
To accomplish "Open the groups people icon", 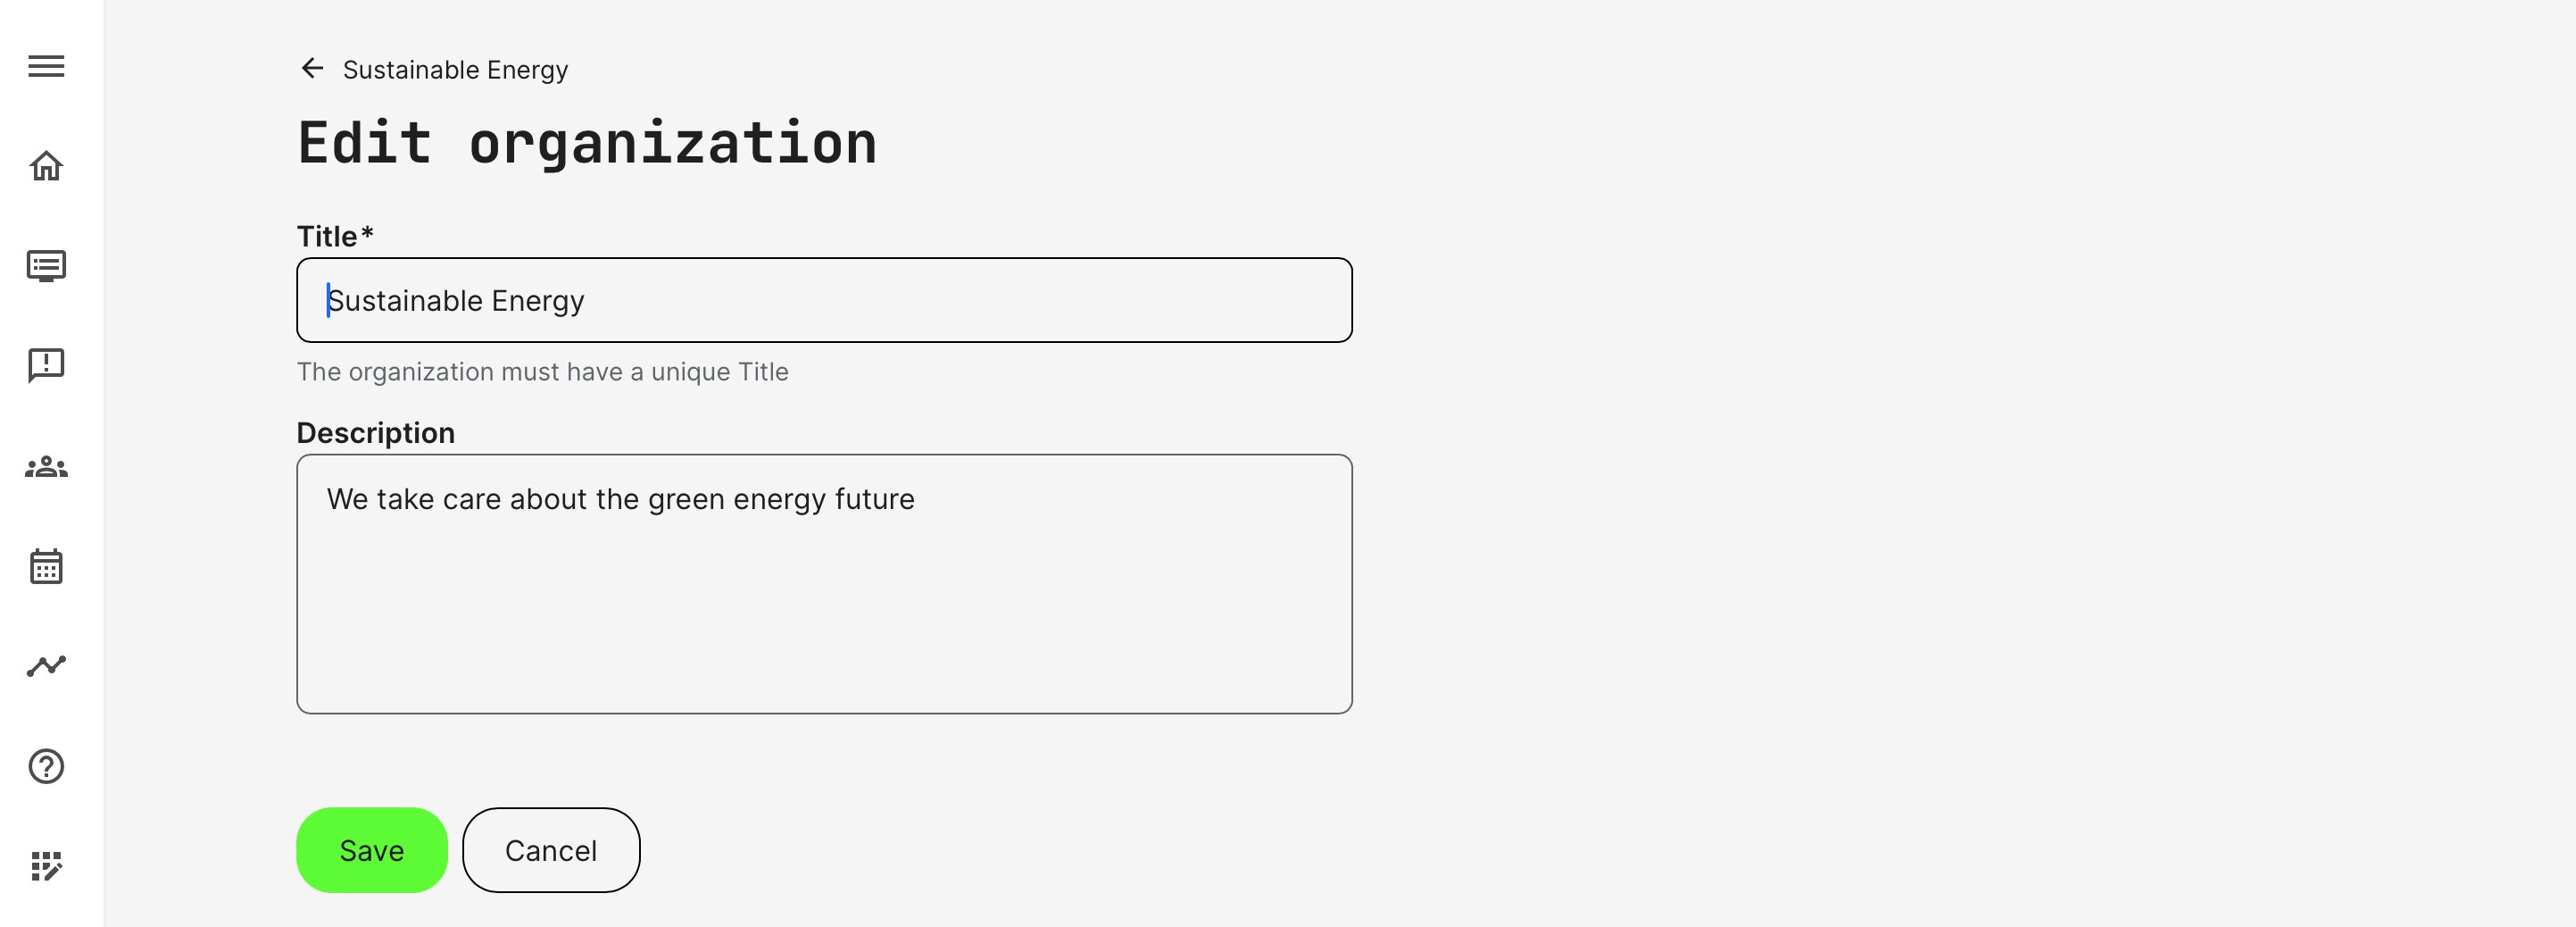I will [46, 467].
